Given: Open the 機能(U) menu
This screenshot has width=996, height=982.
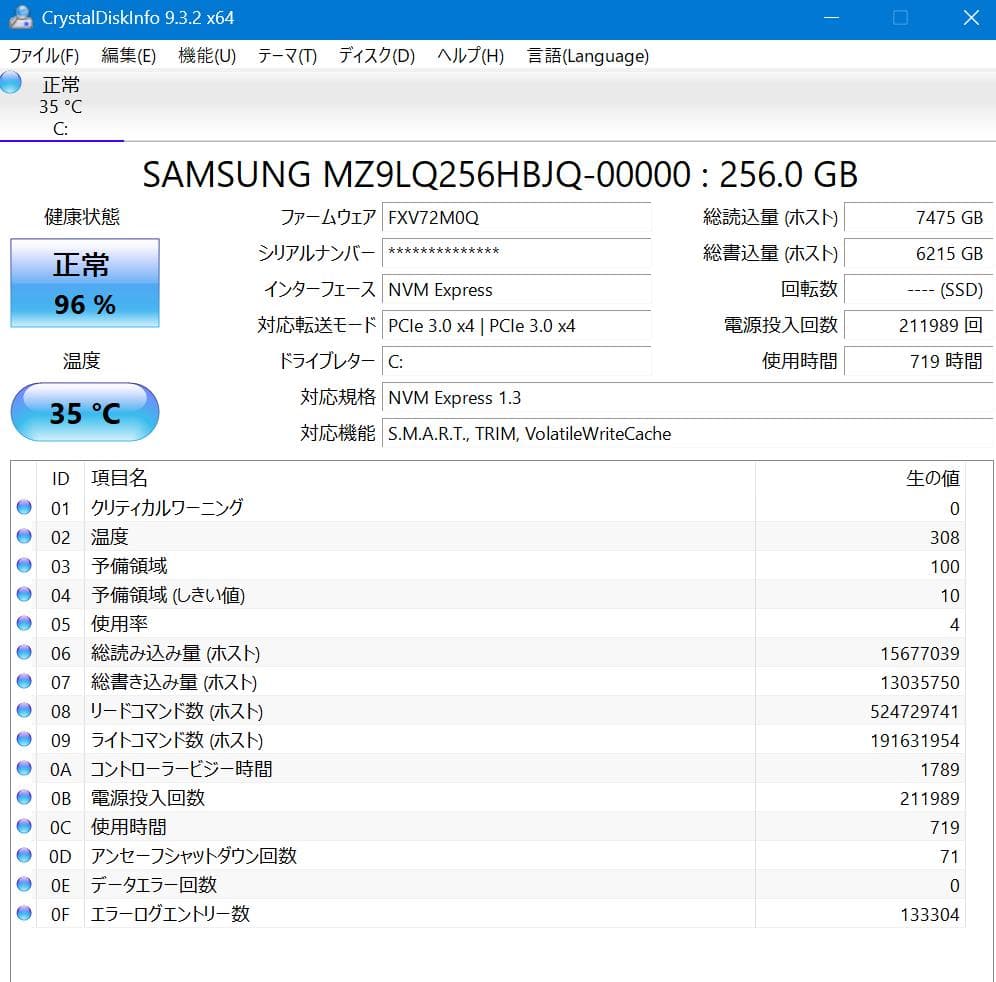Looking at the screenshot, I should [x=207, y=56].
